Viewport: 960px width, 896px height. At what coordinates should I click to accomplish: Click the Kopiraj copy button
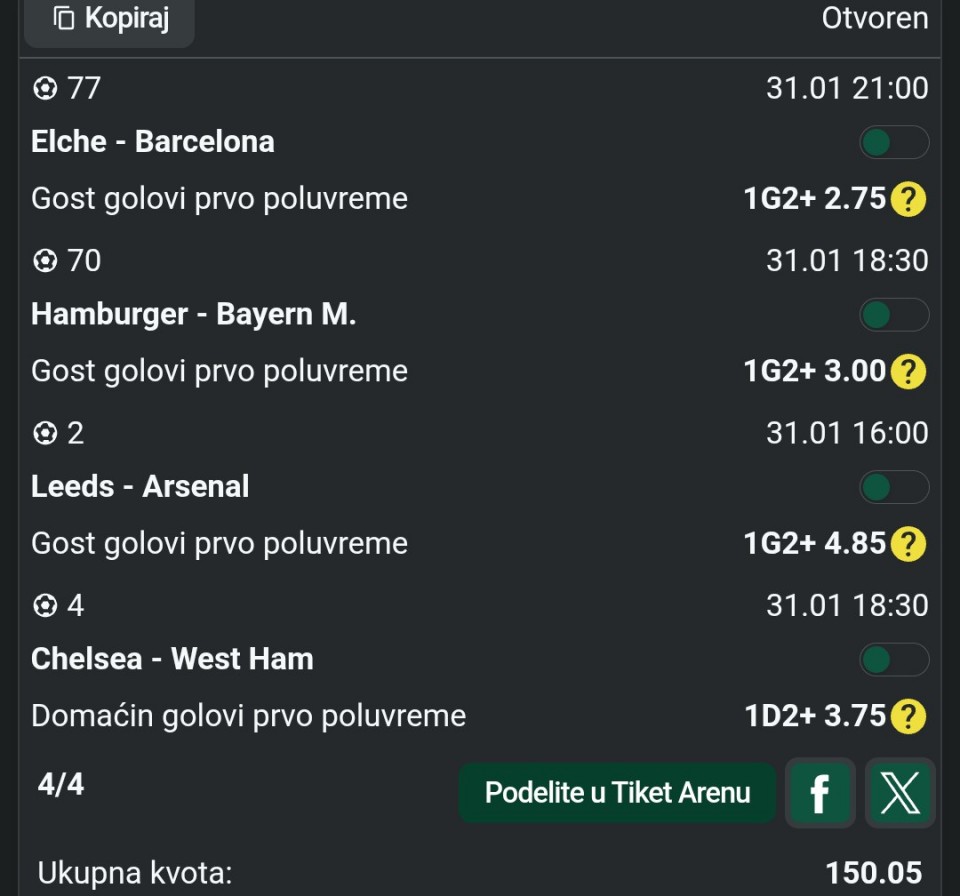tap(109, 18)
